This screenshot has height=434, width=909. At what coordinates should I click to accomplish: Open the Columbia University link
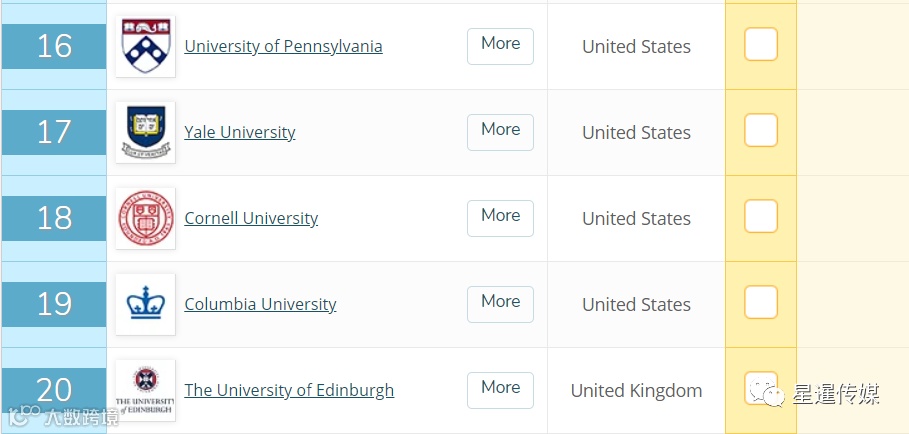click(x=260, y=304)
